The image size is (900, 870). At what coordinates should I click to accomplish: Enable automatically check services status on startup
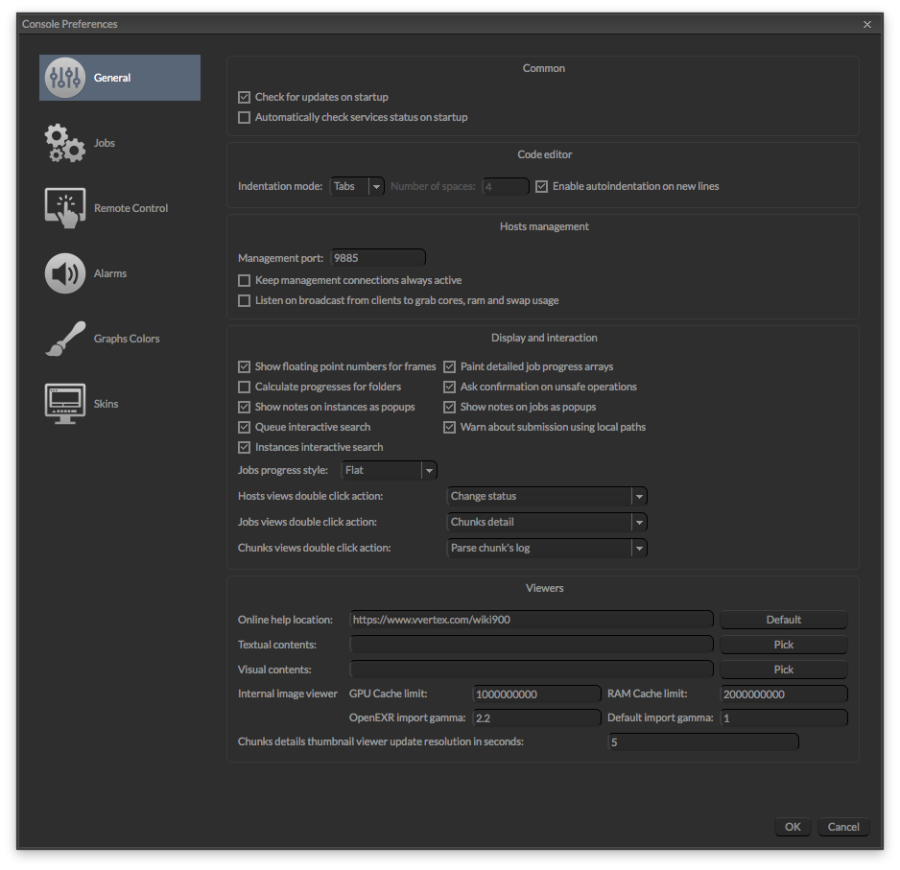tap(244, 117)
